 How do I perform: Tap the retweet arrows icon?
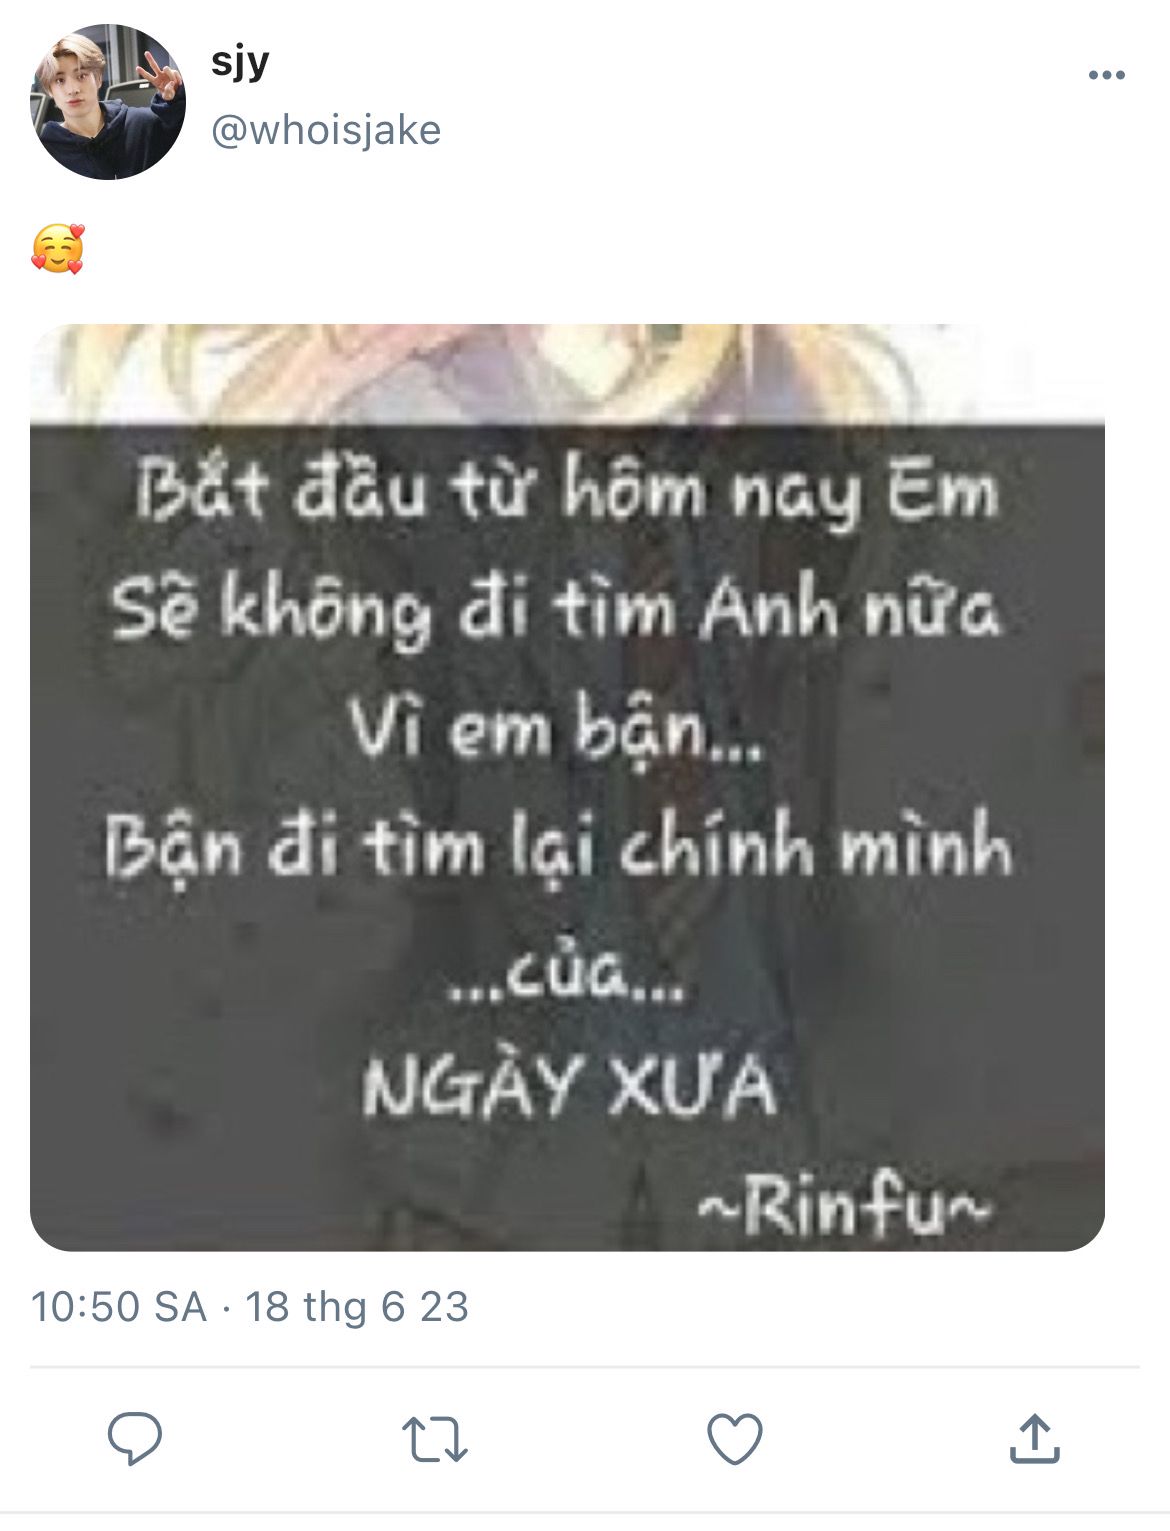[x=434, y=1439]
